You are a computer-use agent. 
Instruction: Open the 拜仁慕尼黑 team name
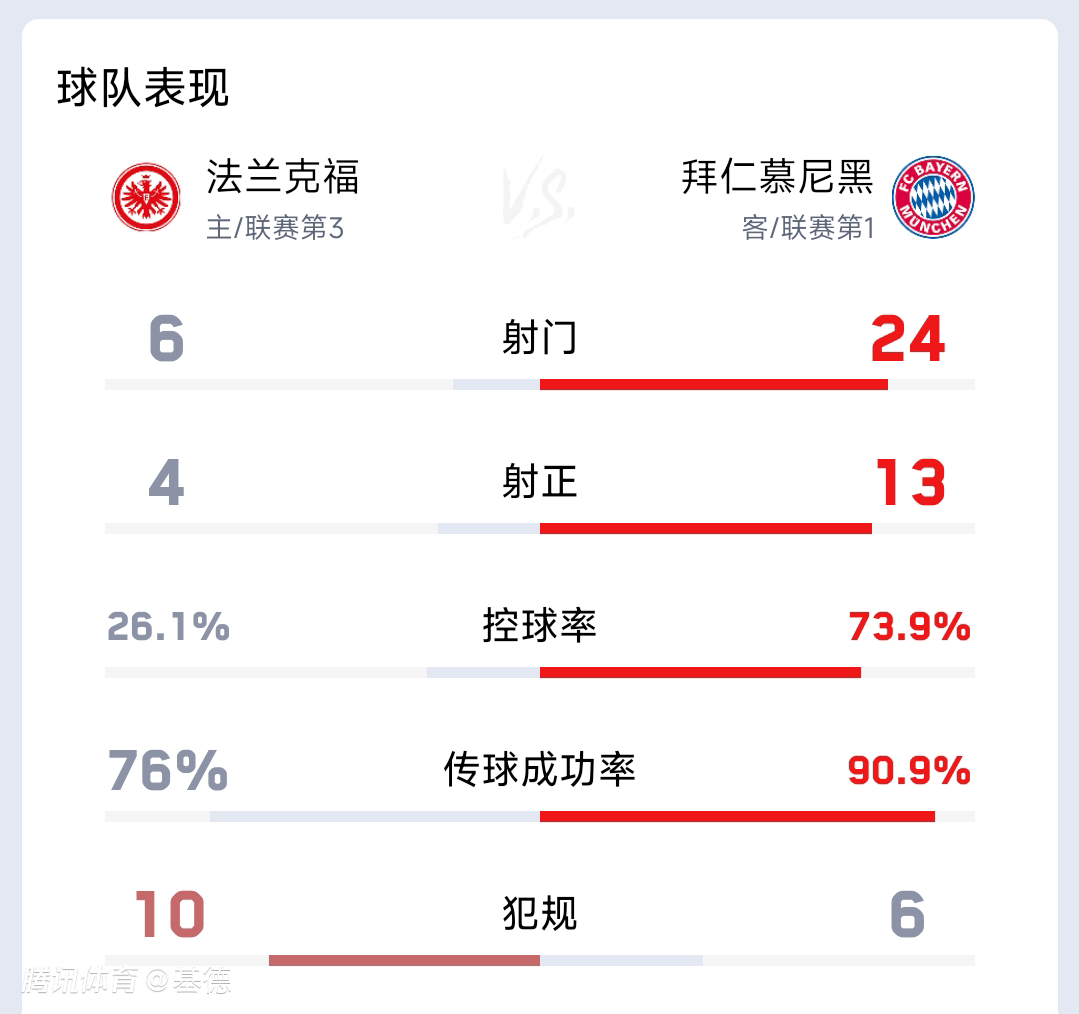[778, 177]
